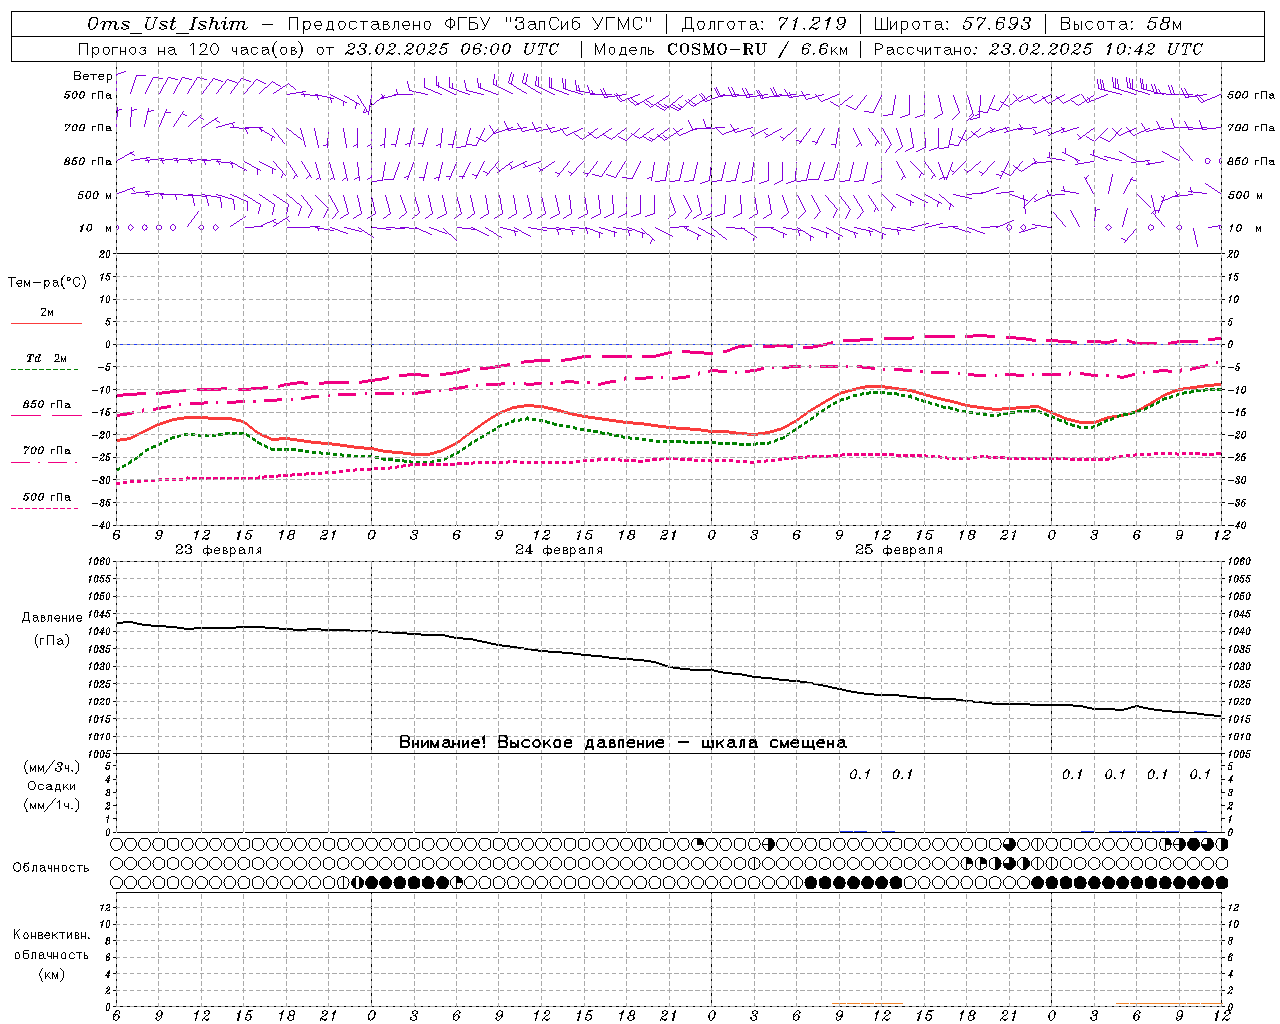Click the Высота: 58м header value
The width and height of the screenshot is (1280, 1024).
1120,24
